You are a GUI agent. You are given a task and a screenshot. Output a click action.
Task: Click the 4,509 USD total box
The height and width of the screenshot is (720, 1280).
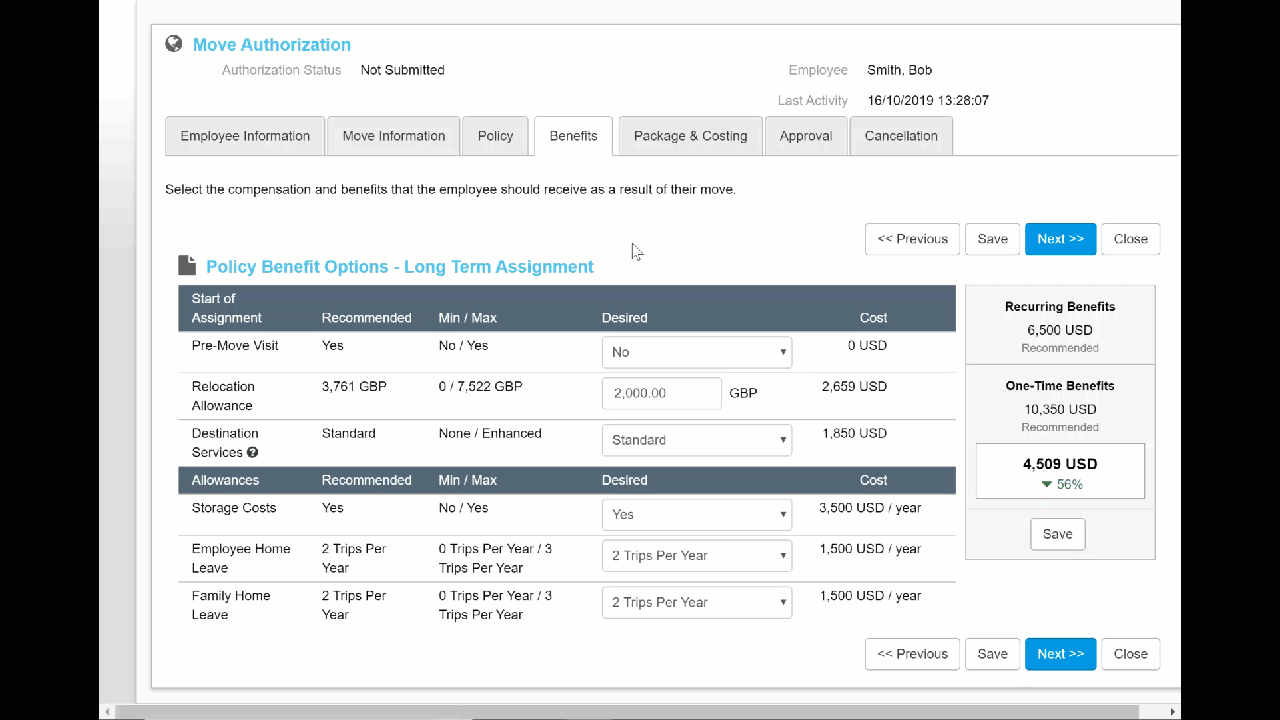click(x=1060, y=471)
